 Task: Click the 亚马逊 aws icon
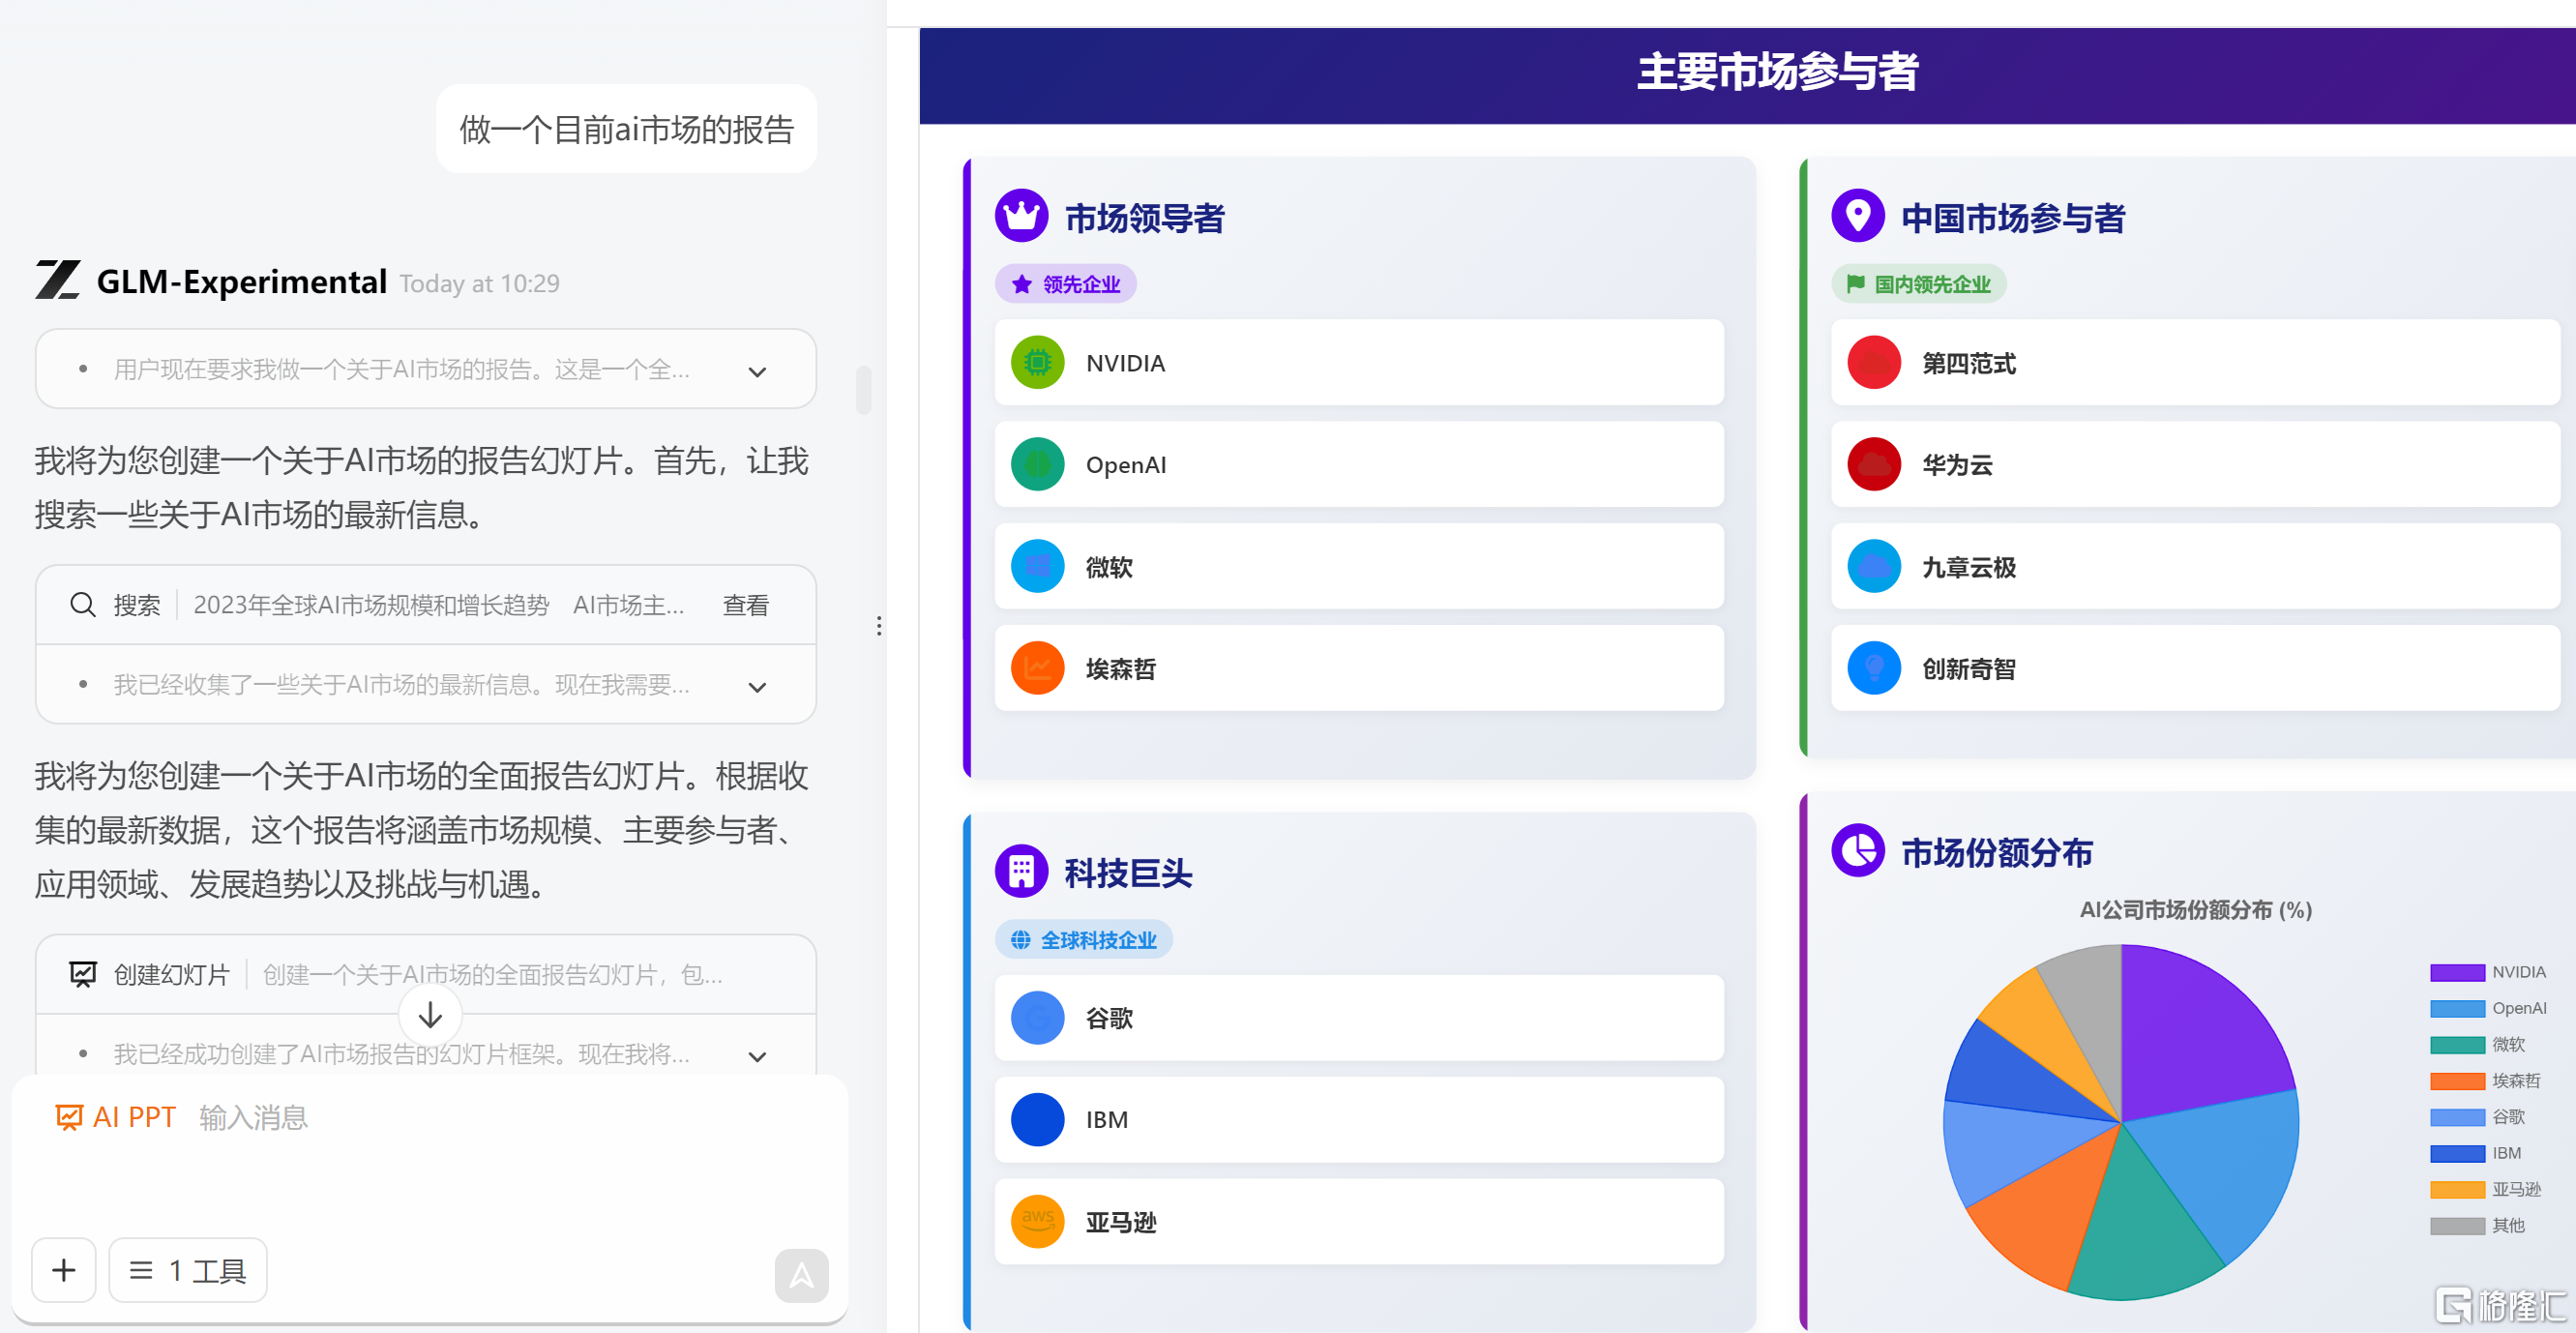tap(1037, 1221)
